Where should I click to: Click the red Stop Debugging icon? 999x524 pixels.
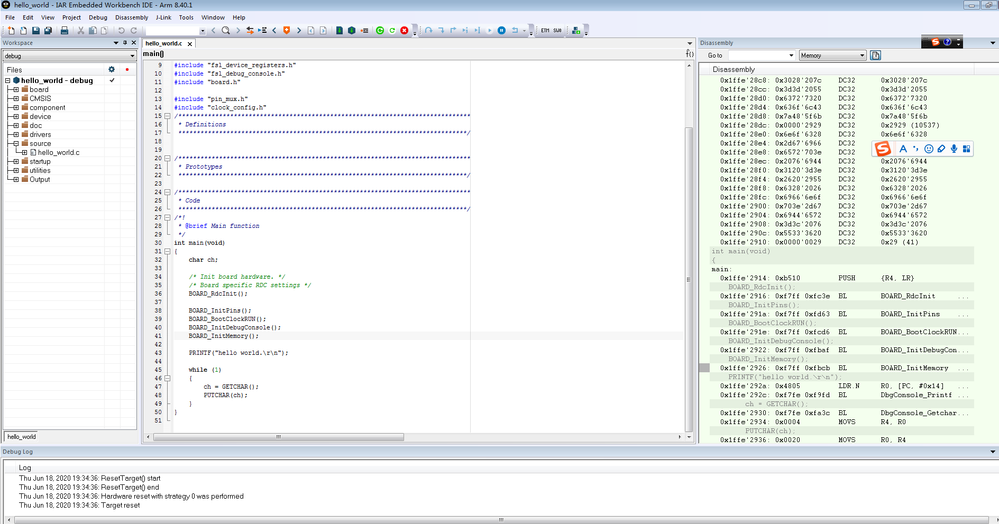pos(403,31)
